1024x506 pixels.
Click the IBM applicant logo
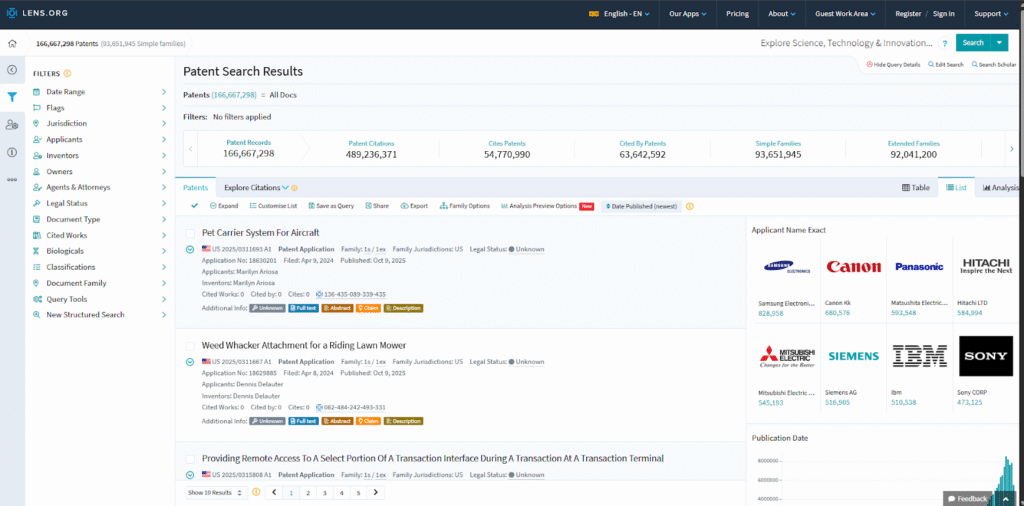click(920, 356)
